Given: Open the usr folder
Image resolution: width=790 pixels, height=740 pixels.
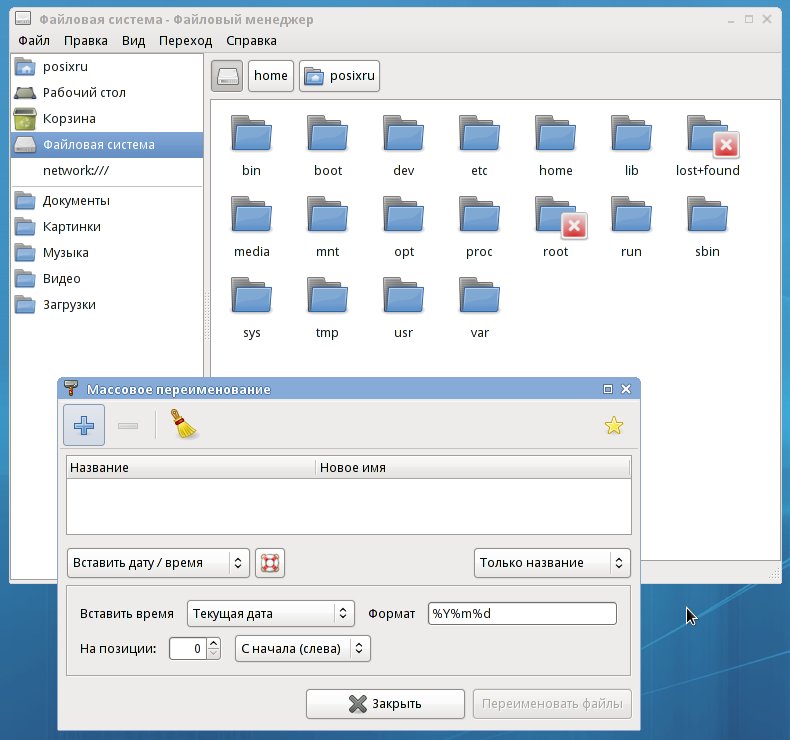Looking at the screenshot, I should [x=404, y=307].
